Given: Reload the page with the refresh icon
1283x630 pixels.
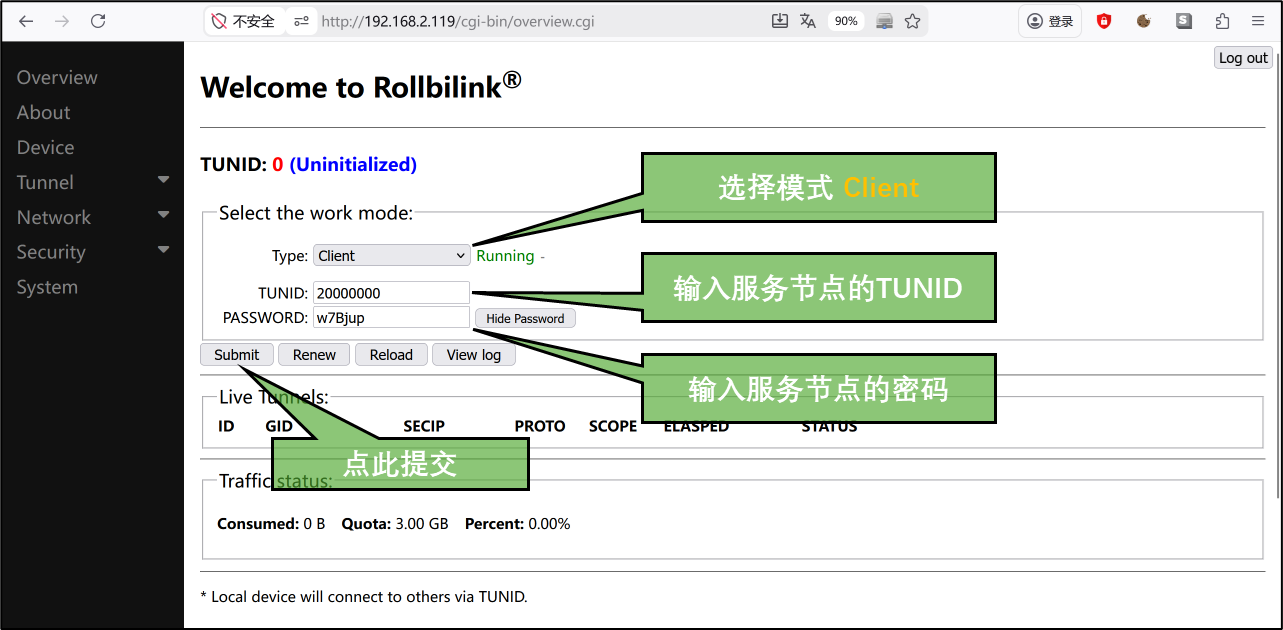Looking at the screenshot, I should (x=98, y=21).
